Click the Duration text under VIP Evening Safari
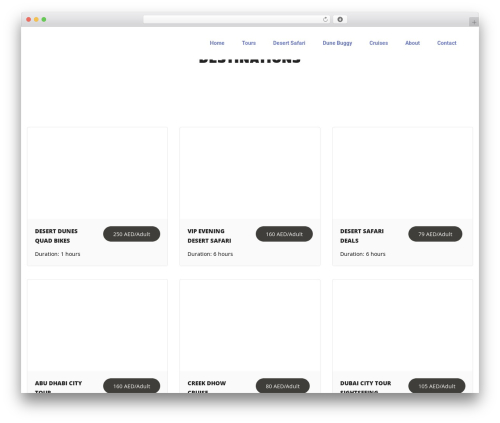Image resolution: width=500 pixels, height=423 pixels. (210, 254)
